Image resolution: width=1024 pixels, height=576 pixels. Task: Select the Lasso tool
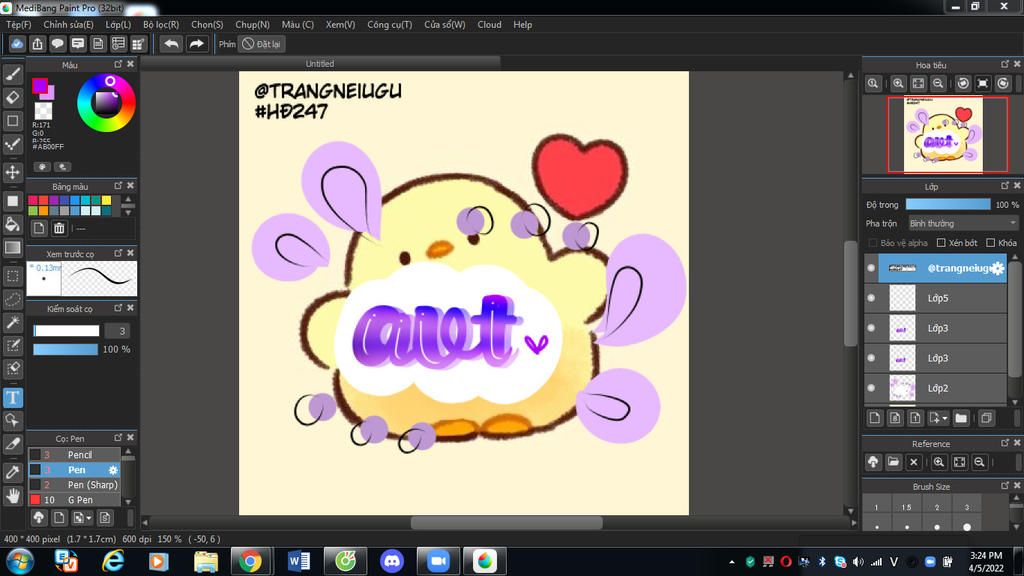(12, 299)
